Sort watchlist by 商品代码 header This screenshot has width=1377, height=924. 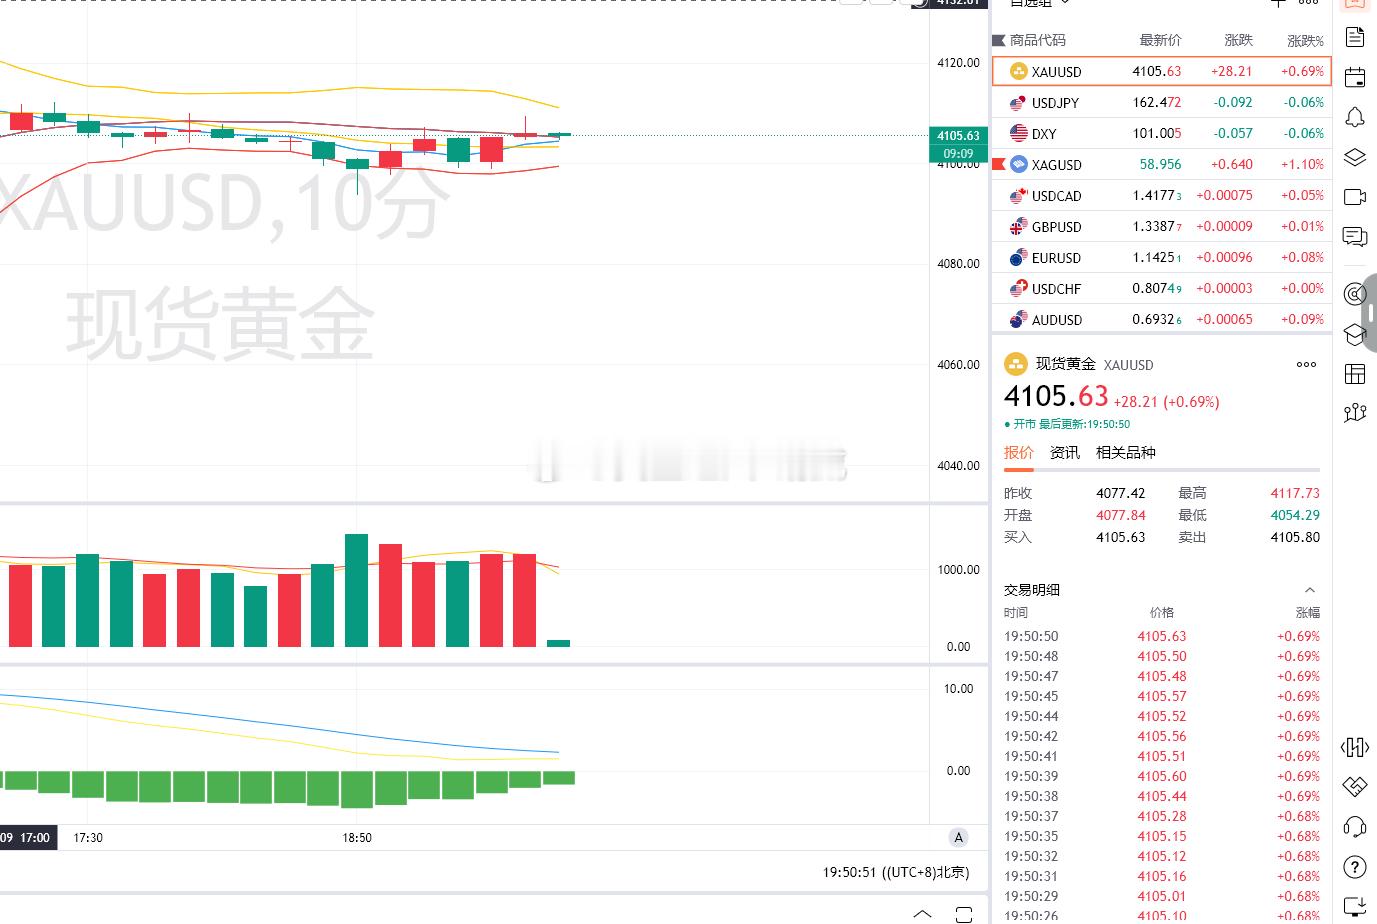(1037, 40)
